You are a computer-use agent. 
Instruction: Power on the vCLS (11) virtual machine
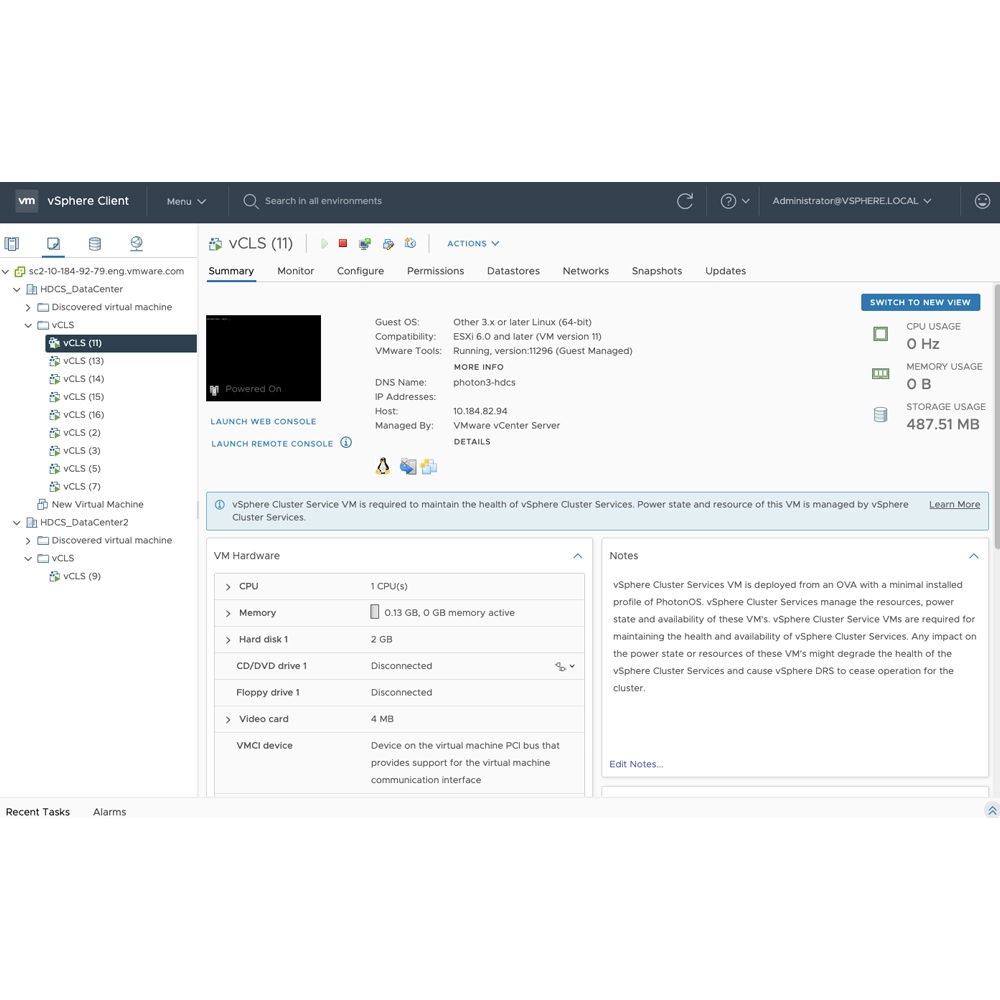(324, 243)
